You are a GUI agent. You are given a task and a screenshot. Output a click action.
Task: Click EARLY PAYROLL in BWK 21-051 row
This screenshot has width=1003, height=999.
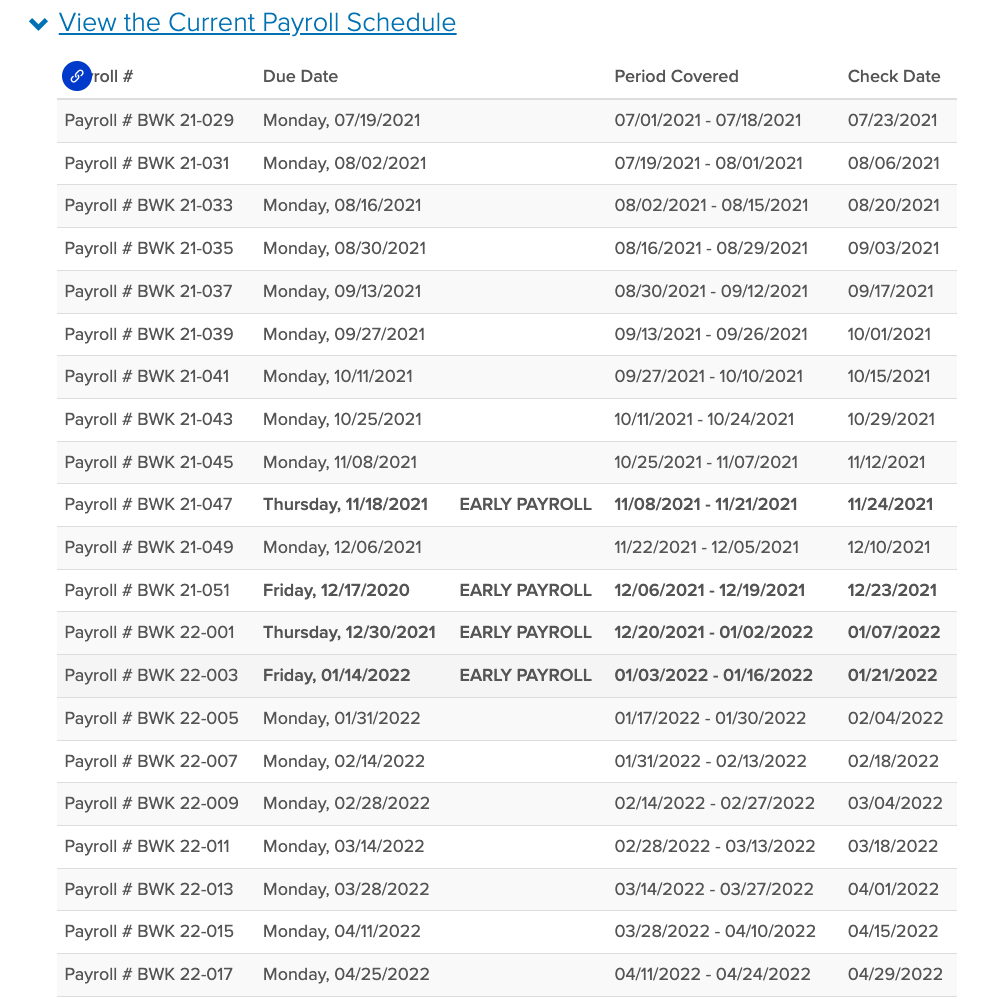(525, 590)
